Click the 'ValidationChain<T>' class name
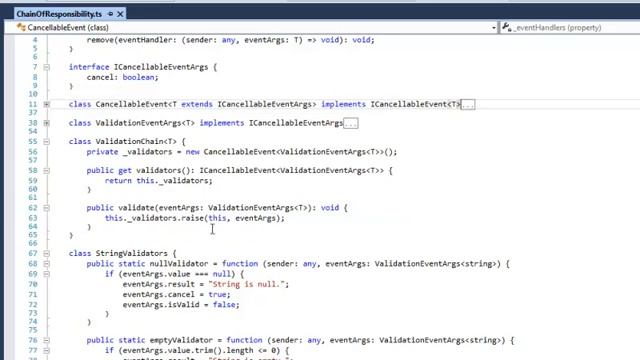 click(x=136, y=141)
